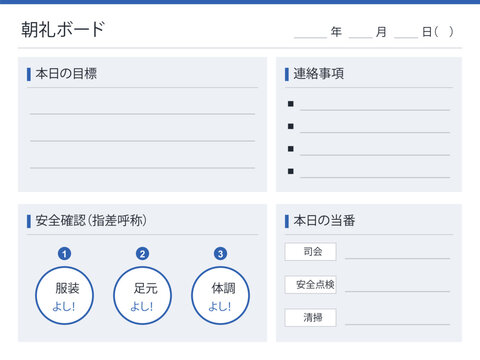480x360 pixels.
Task: Click the number 3 badge
Action: coord(220,254)
